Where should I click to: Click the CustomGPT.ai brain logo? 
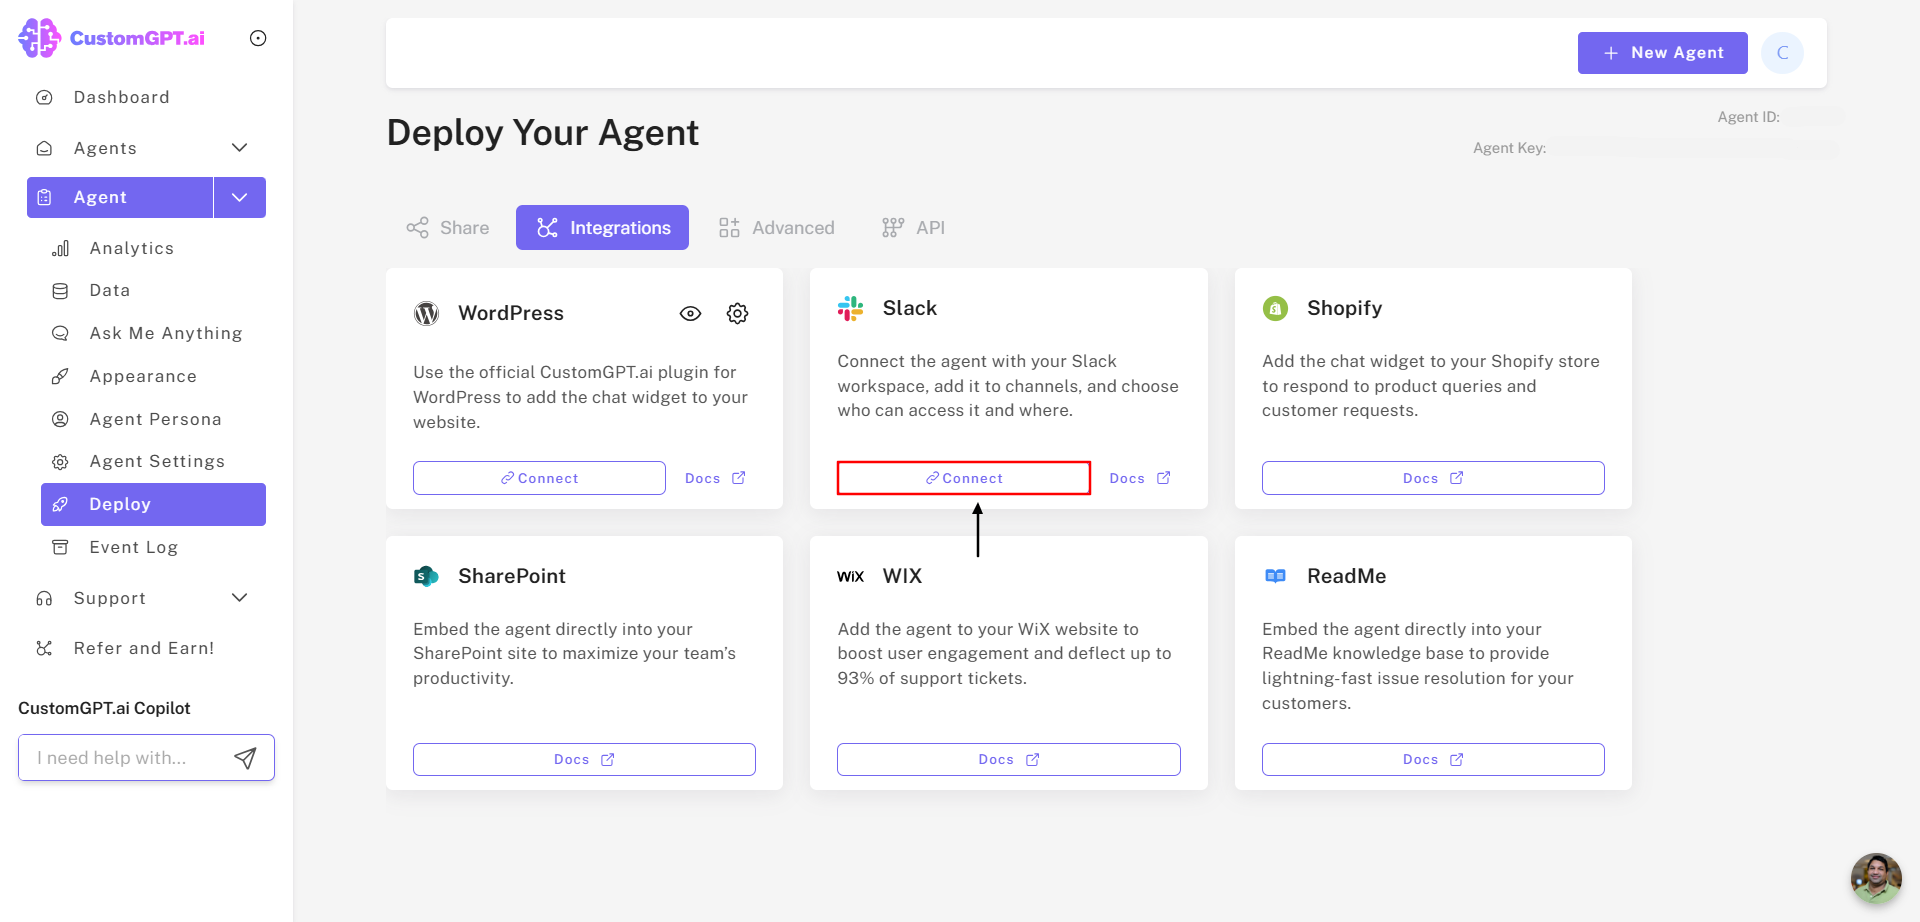coord(40,38)
